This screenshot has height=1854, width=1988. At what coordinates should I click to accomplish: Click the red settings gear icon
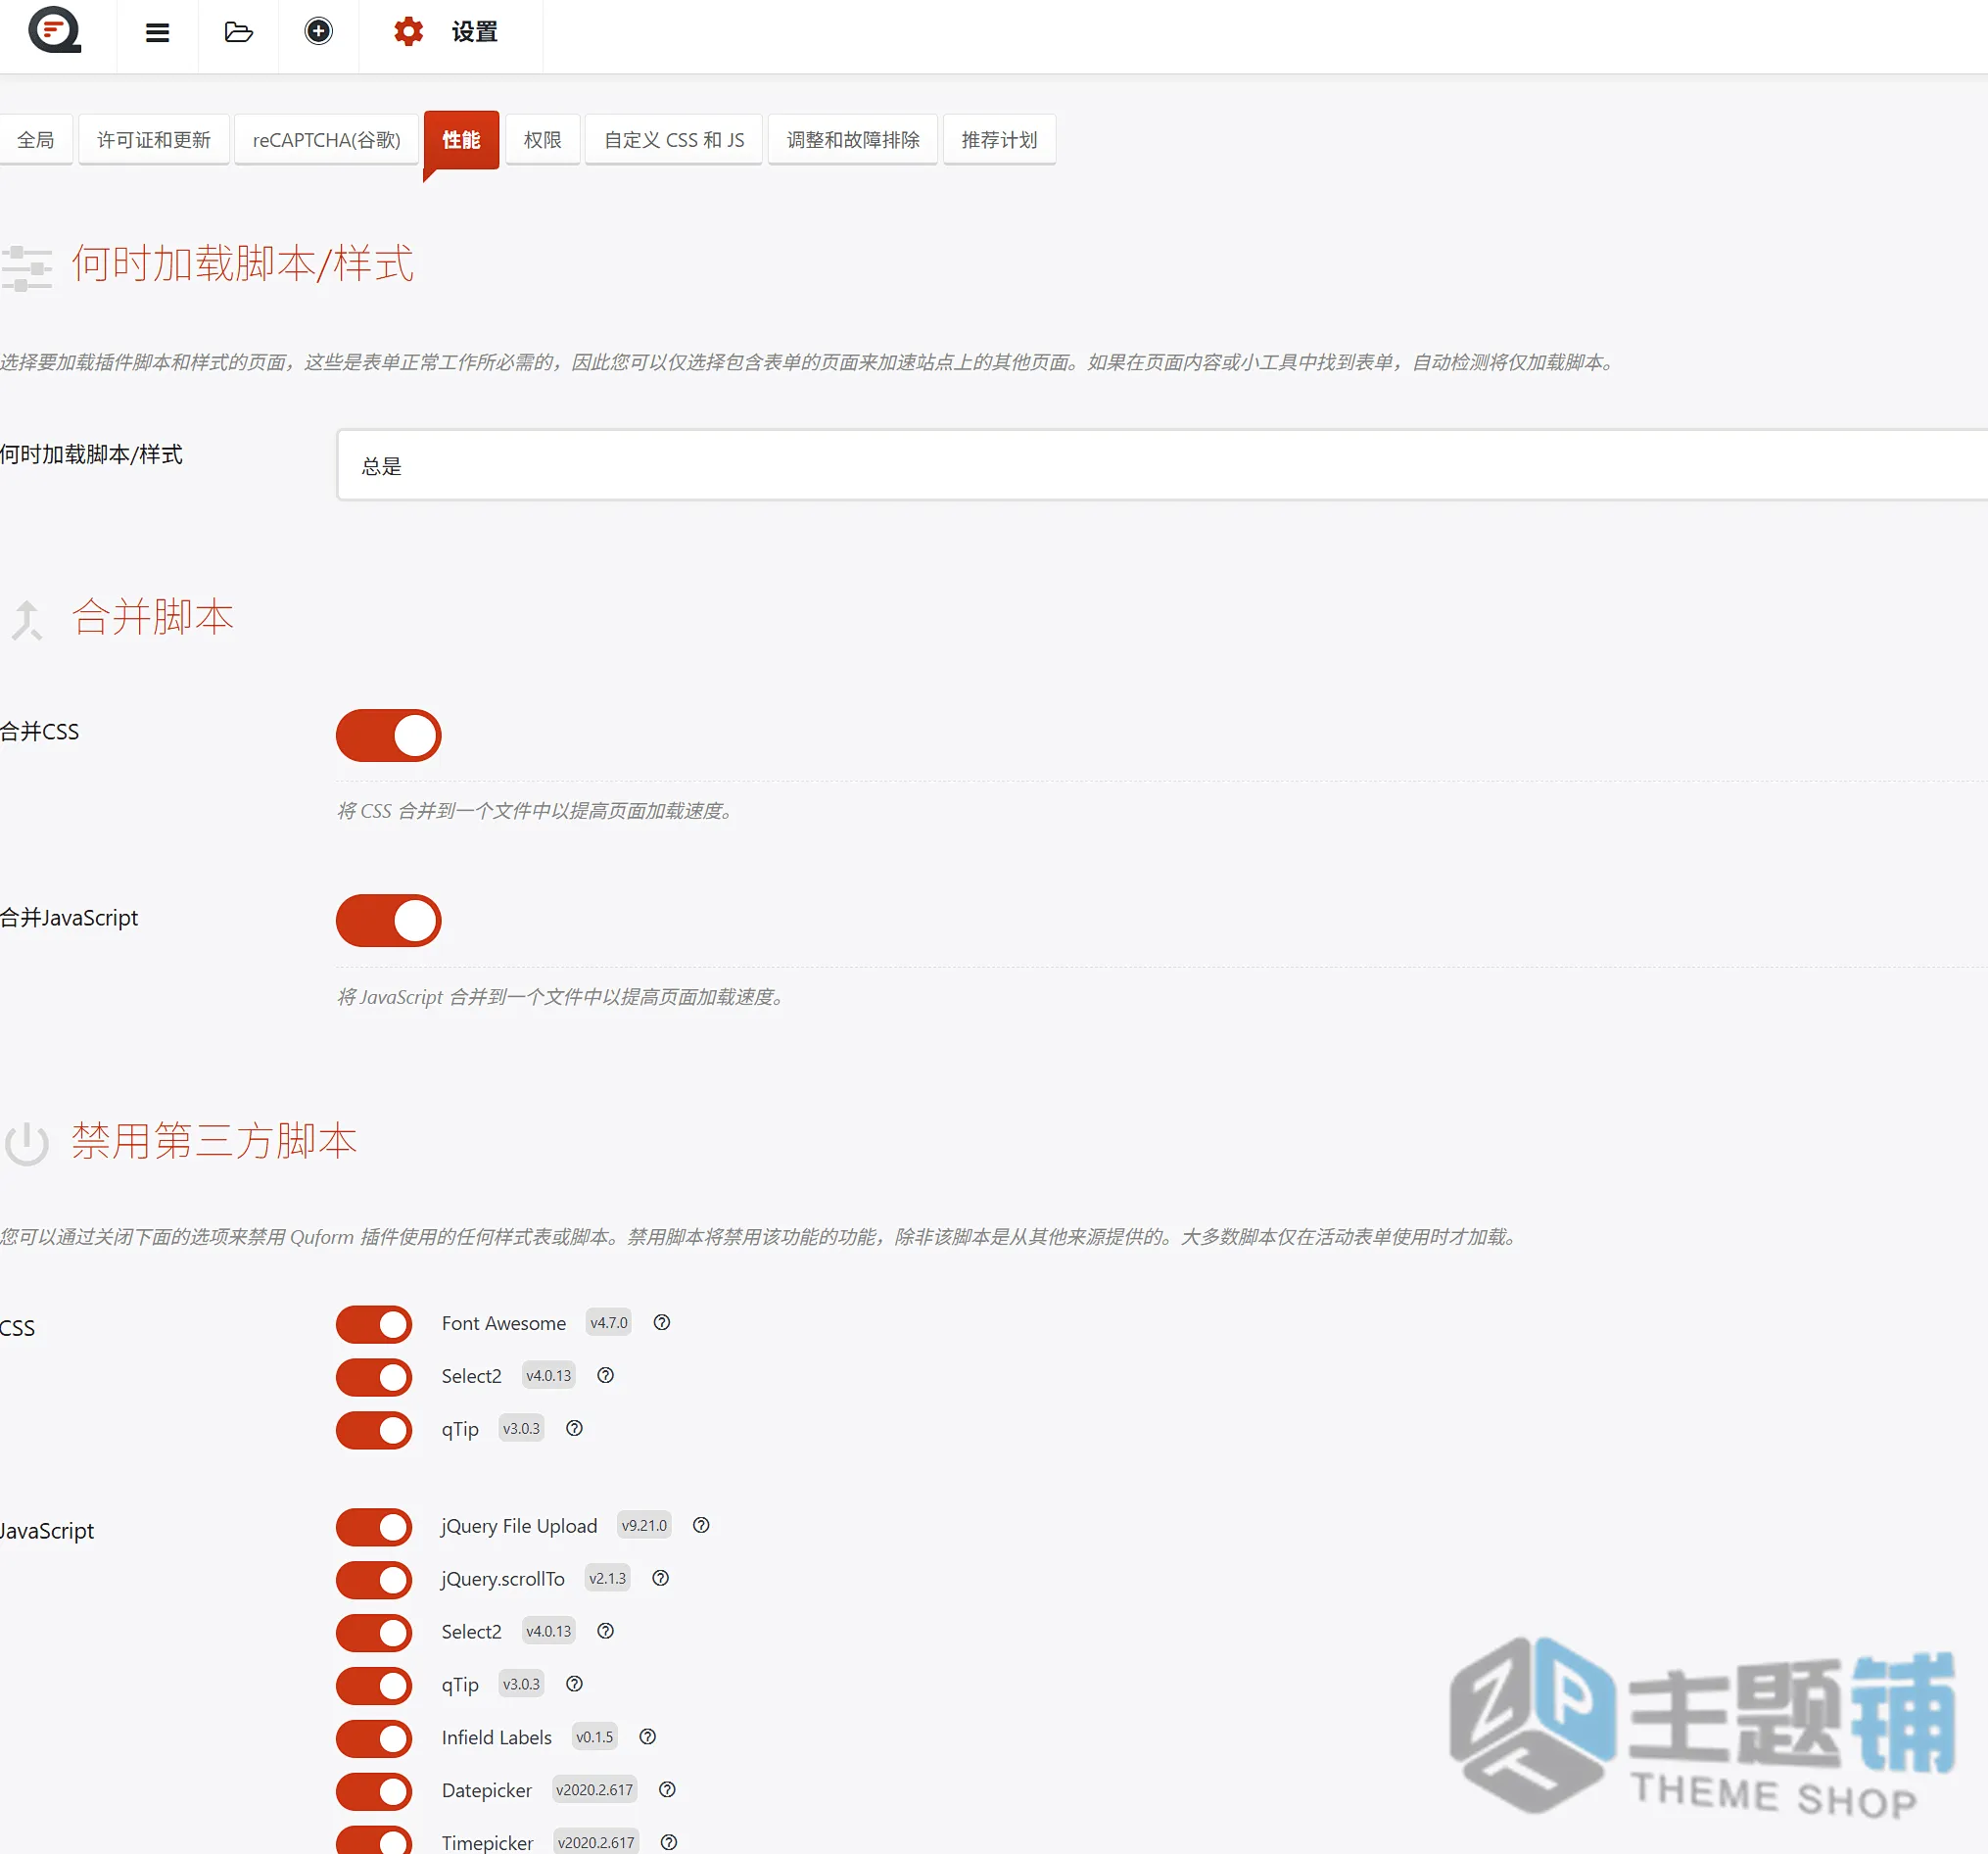pos(408,32)
